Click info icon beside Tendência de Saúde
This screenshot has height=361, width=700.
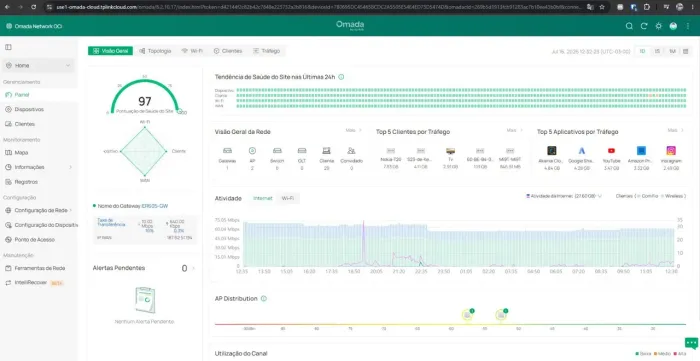[341, 77]
